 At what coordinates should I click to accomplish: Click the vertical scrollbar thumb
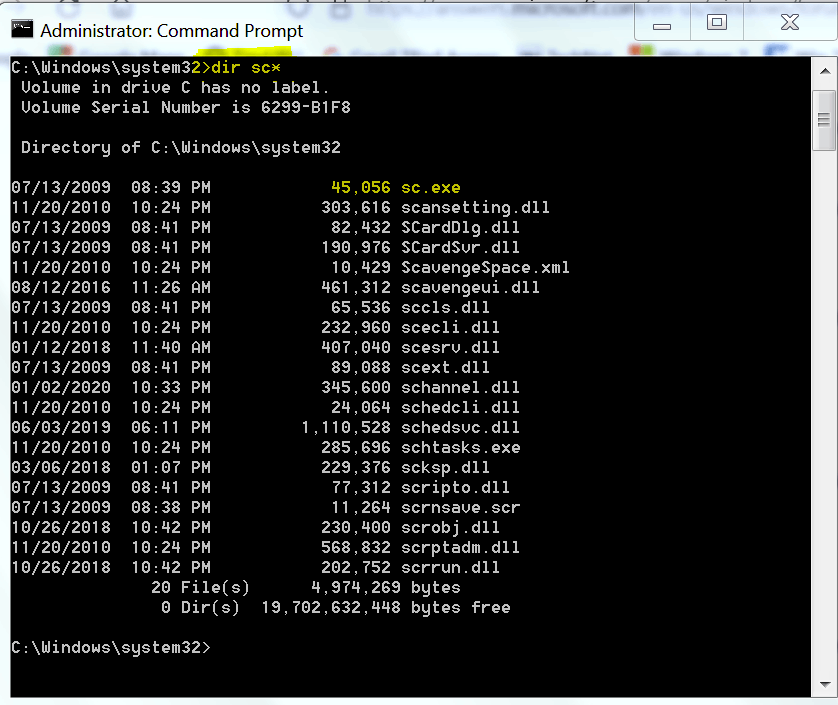pyautogui.click(x=824, y=120)
